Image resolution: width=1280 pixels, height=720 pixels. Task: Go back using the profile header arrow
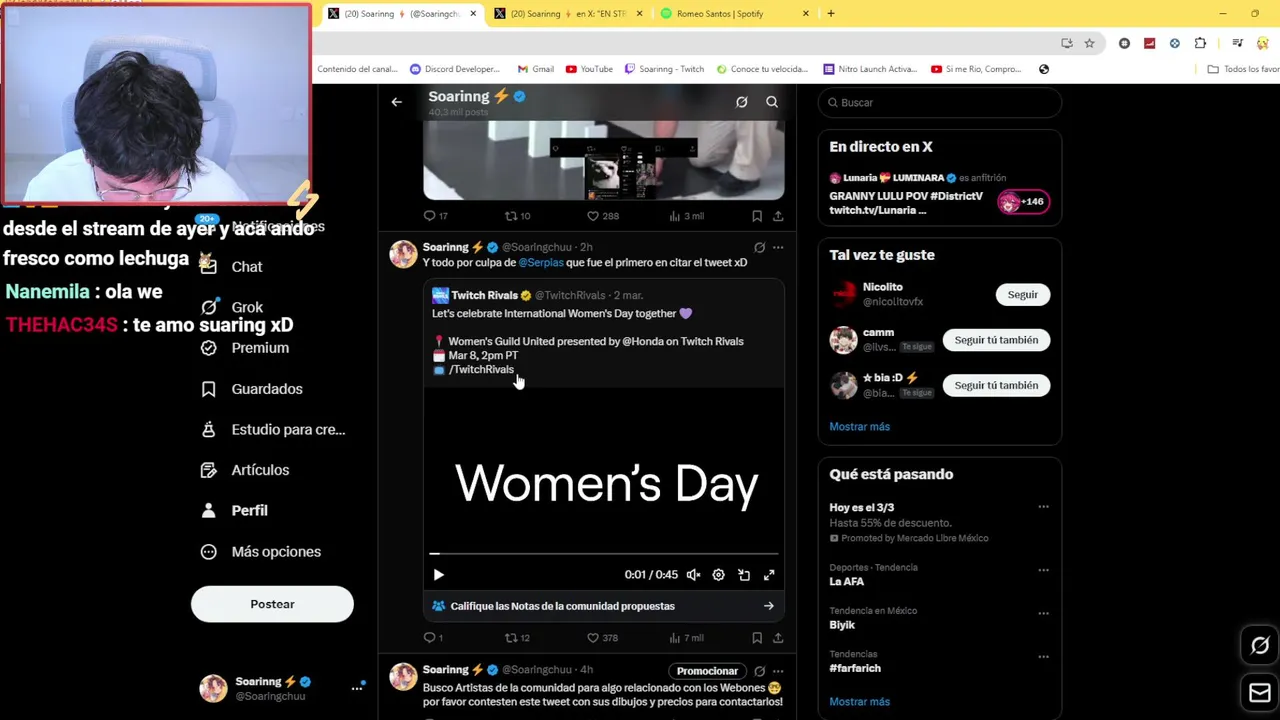click(397, 102)
